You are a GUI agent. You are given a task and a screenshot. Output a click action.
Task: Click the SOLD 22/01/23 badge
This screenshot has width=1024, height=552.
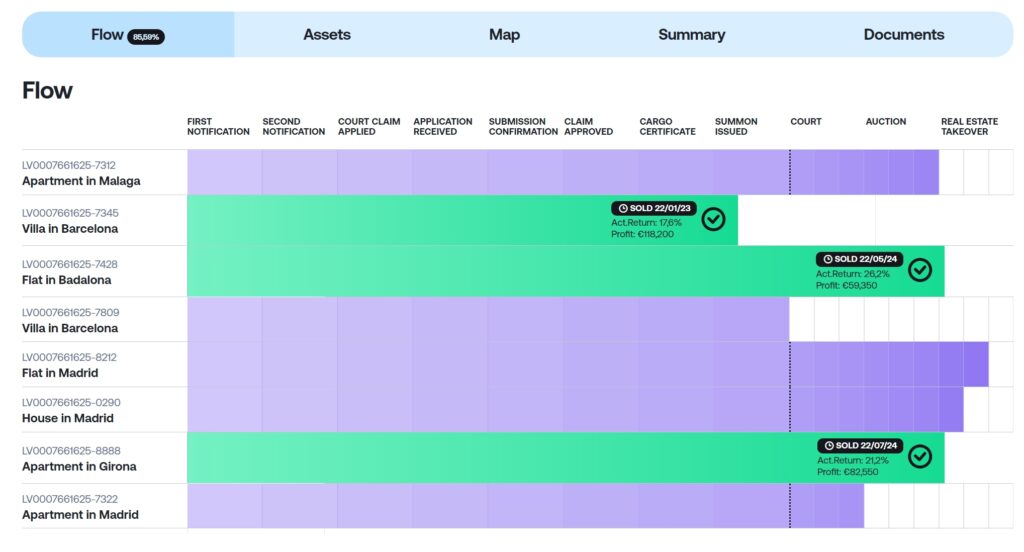[654, 208]
